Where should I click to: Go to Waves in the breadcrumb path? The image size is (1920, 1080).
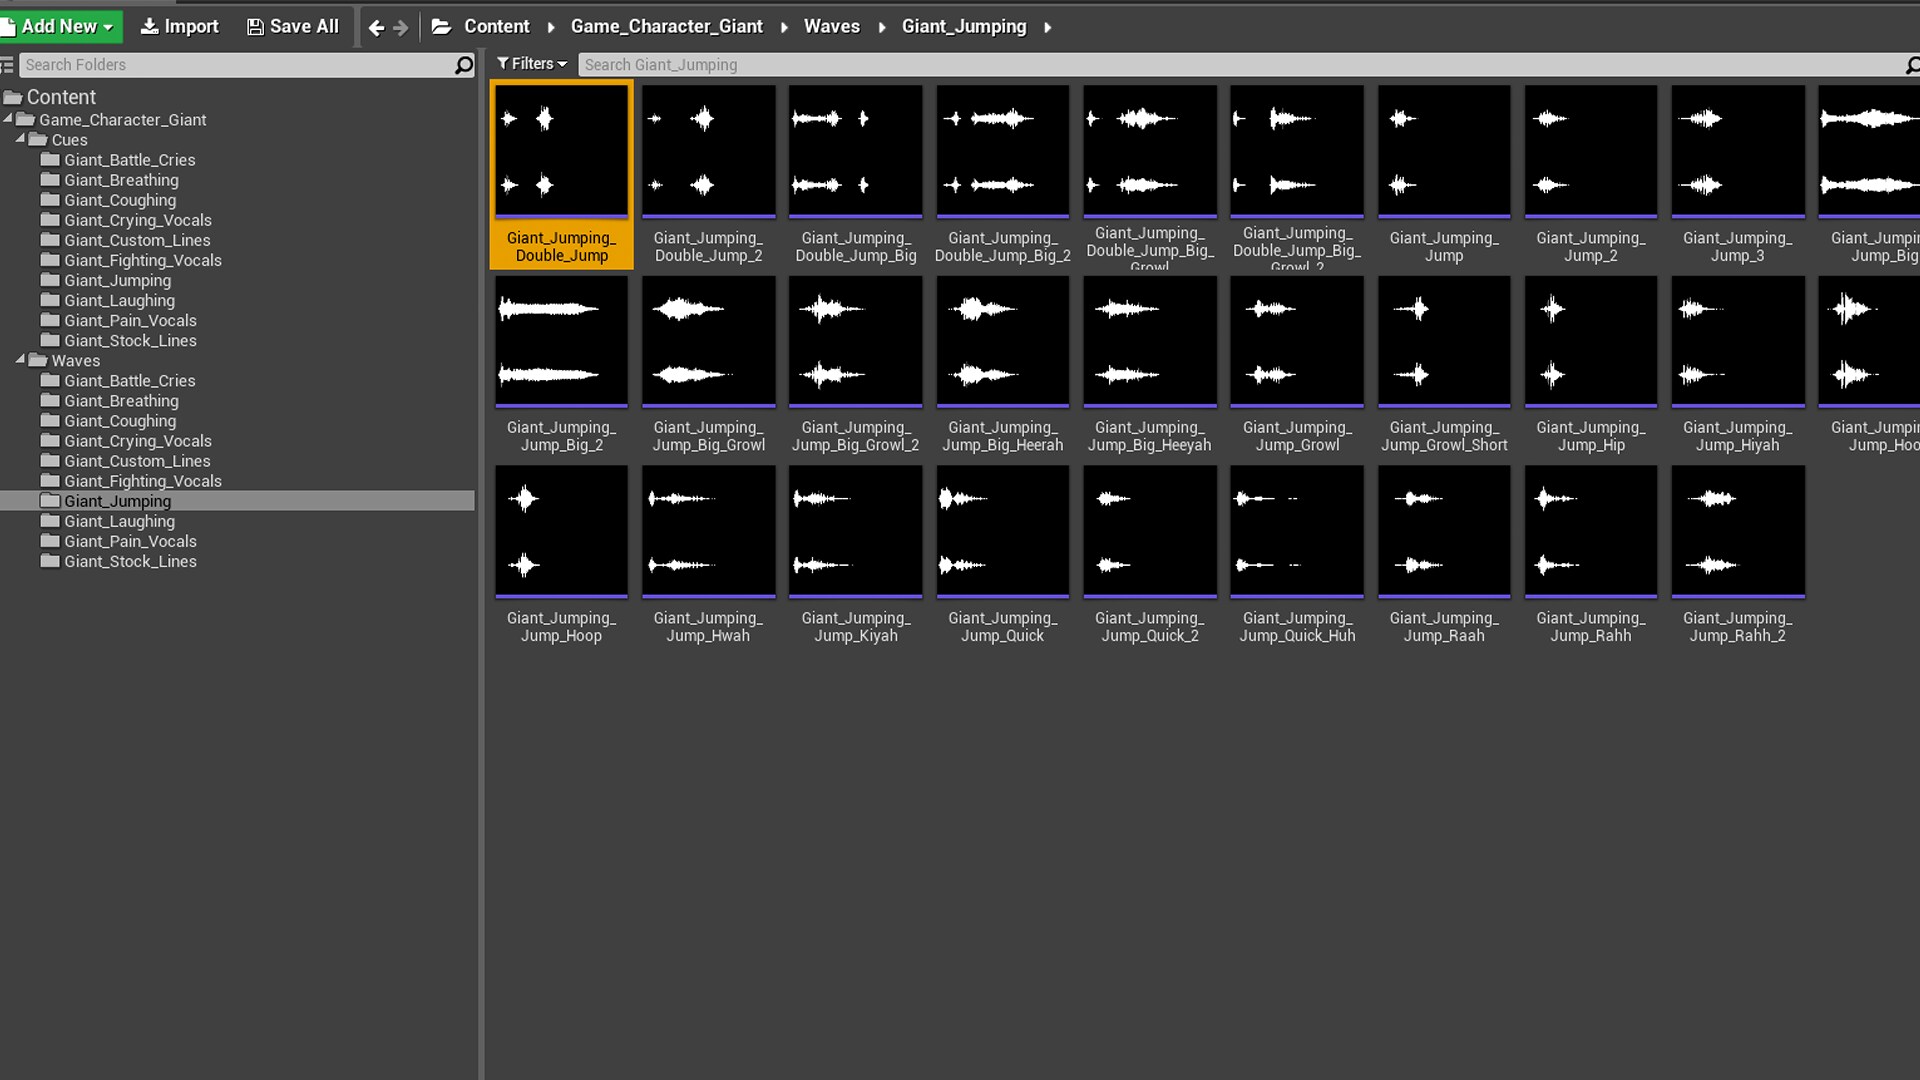pyautogui.click(x=831, y=27)
